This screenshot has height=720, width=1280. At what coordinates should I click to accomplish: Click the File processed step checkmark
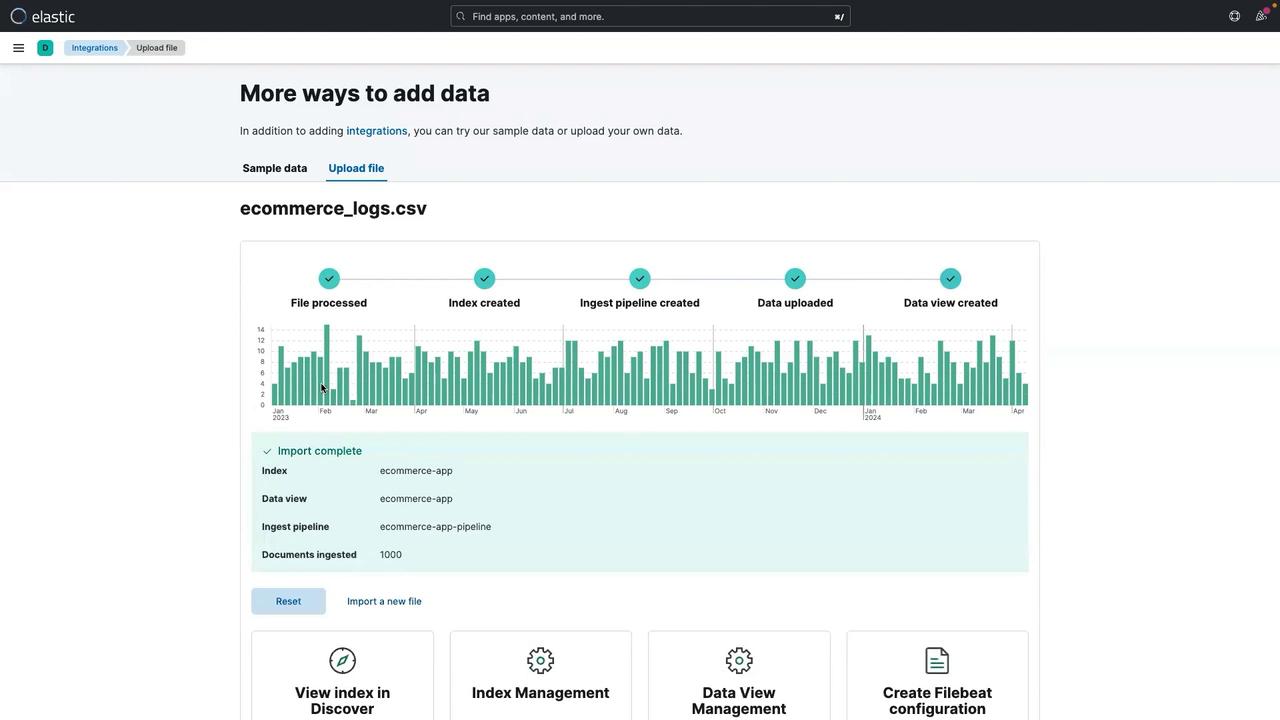pos(329,279)
